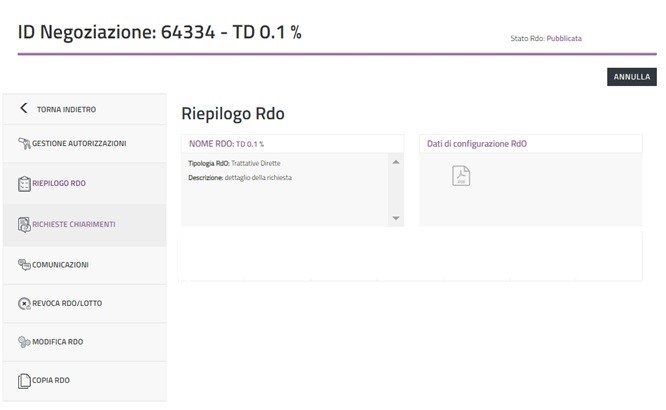Click the Revoca RDO/Lotto circled-x icon

[x=24, y=303]
